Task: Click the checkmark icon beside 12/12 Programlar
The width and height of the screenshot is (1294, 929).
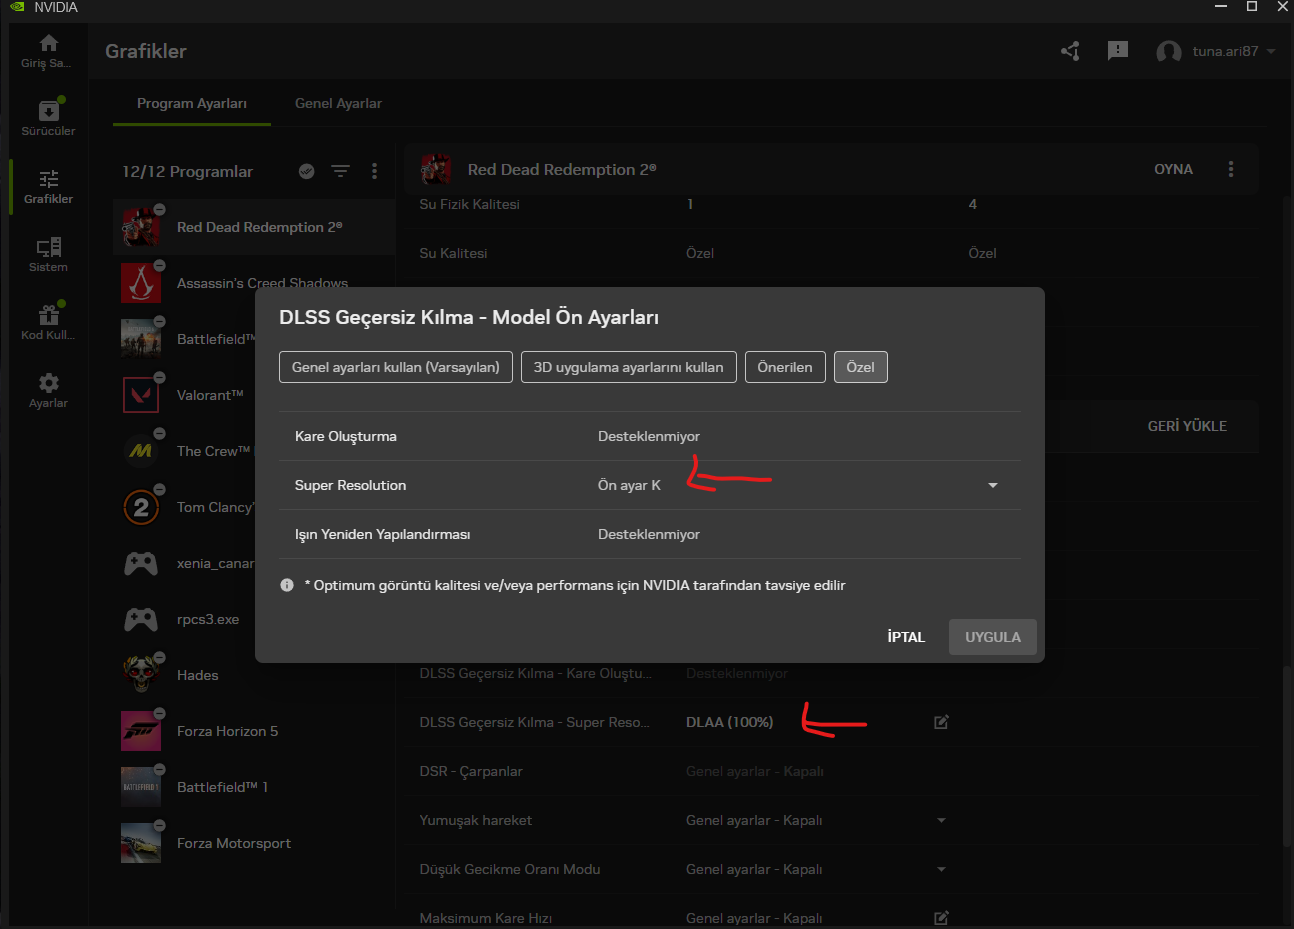Action: [307, 171]
